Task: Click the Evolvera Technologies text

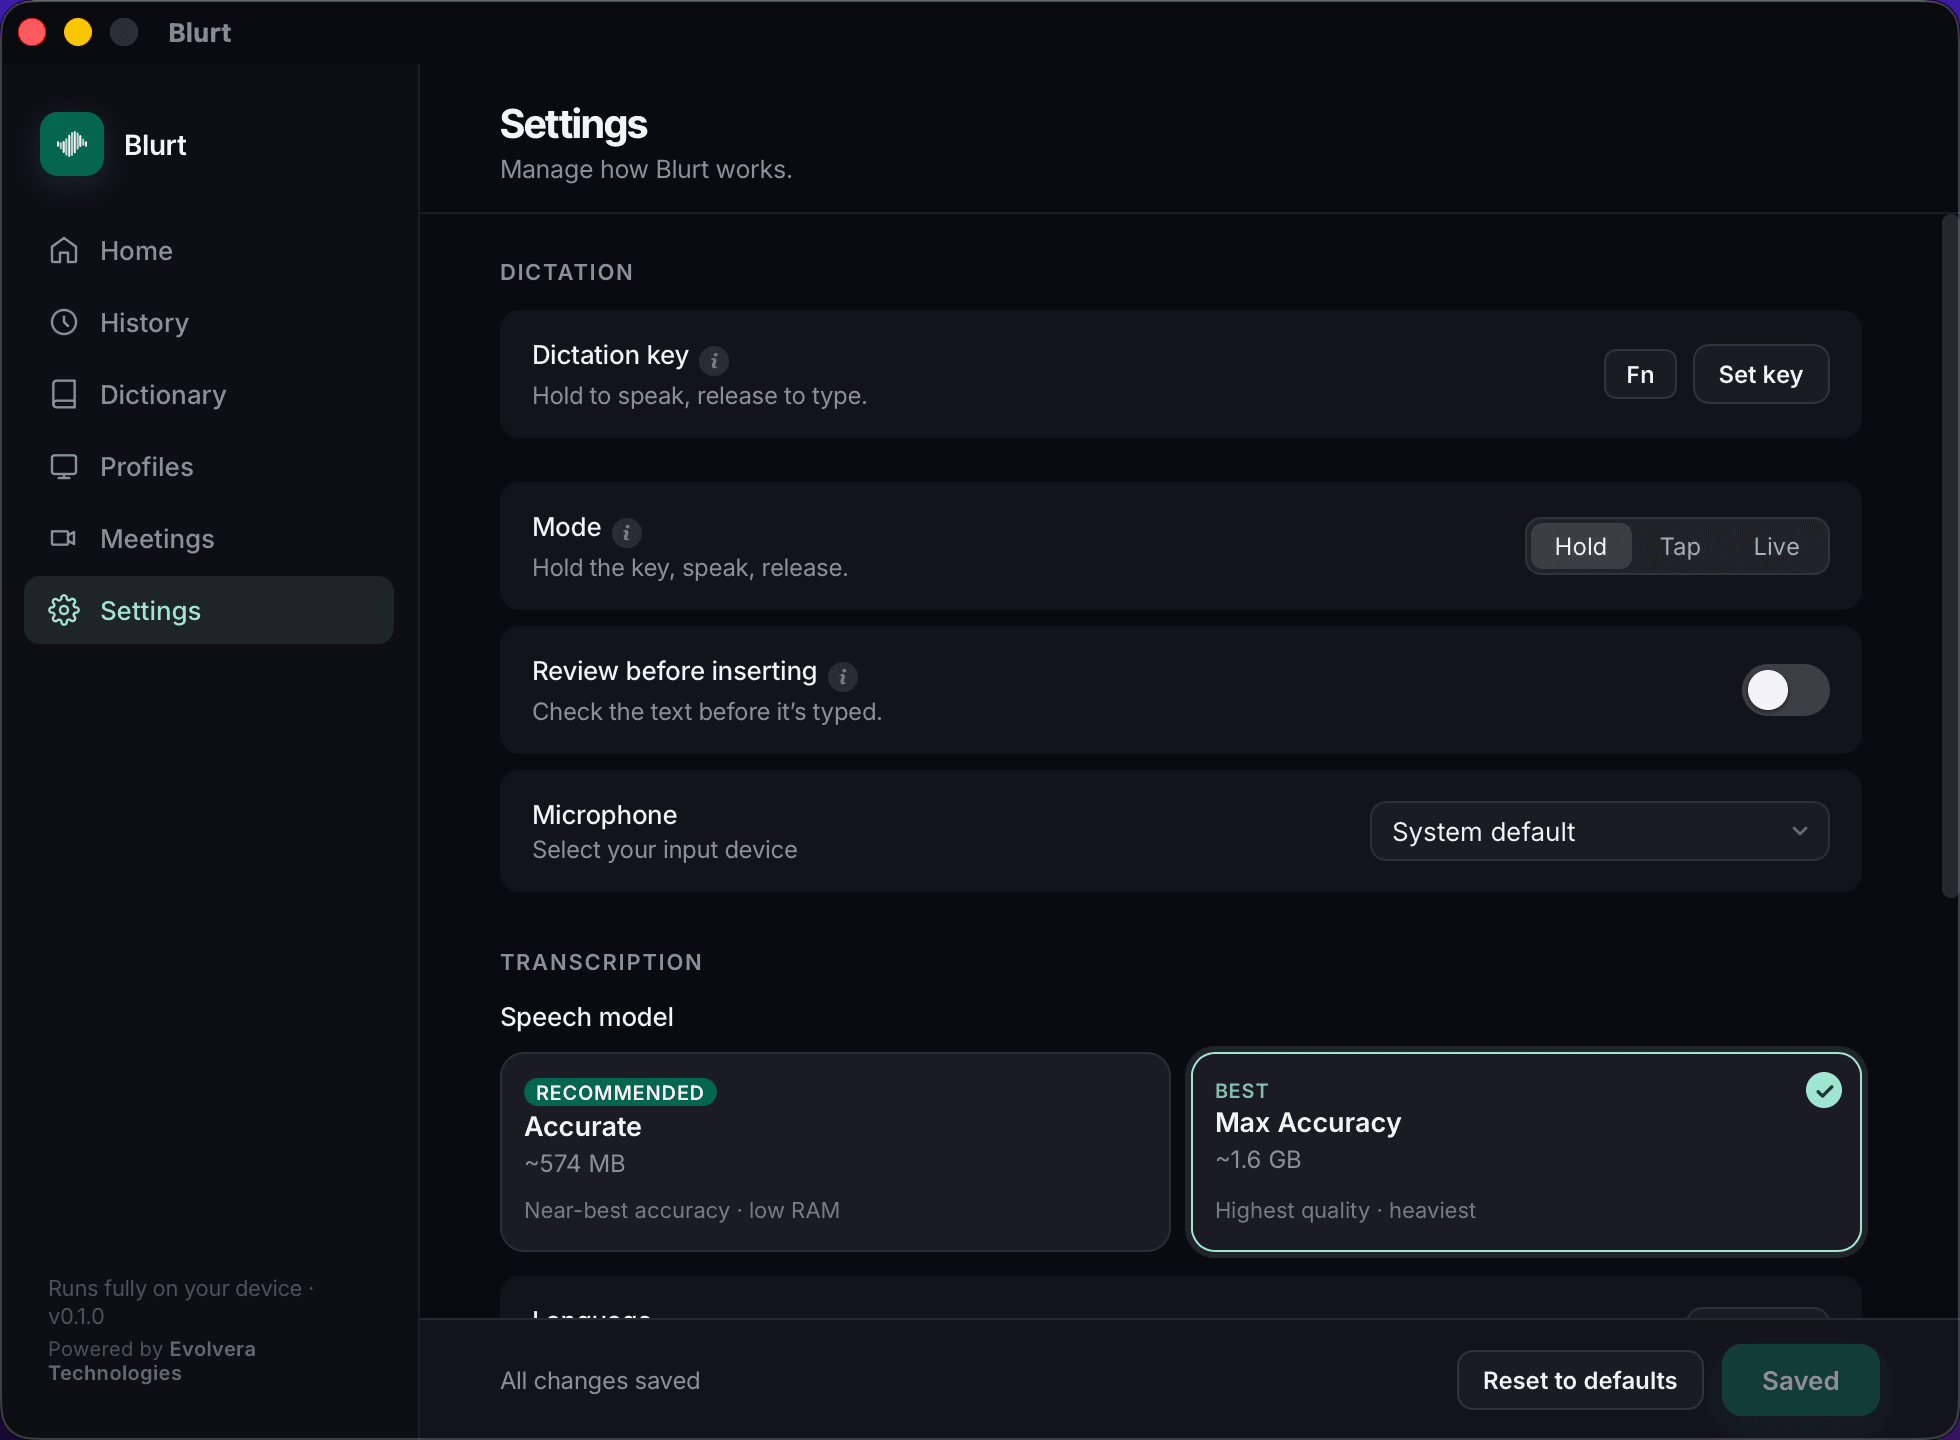Action: pos(152,1361)
